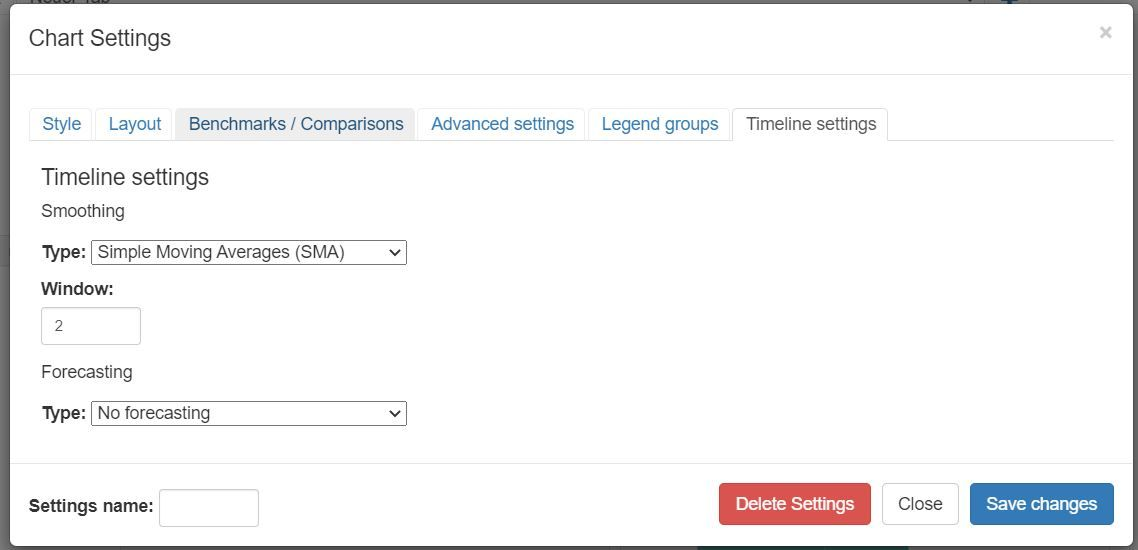Dismiss the dialog with the X icon
The width and height of the screenshot is (1138, 550).
(1105, 33)
